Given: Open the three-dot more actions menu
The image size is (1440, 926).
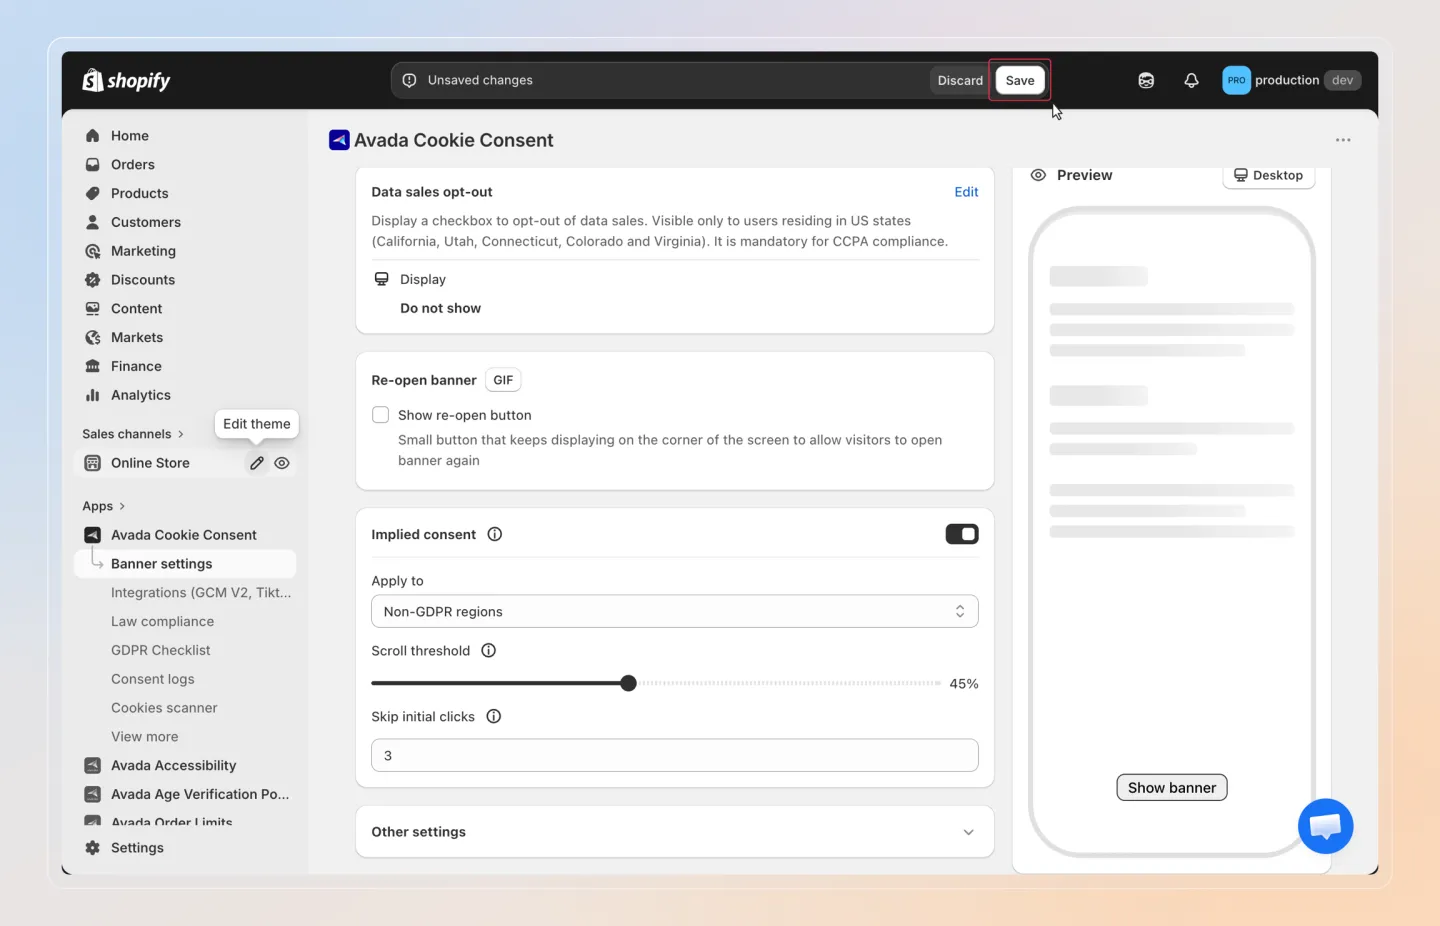Looking at the screenshot, I should (x=1343, y=140).
